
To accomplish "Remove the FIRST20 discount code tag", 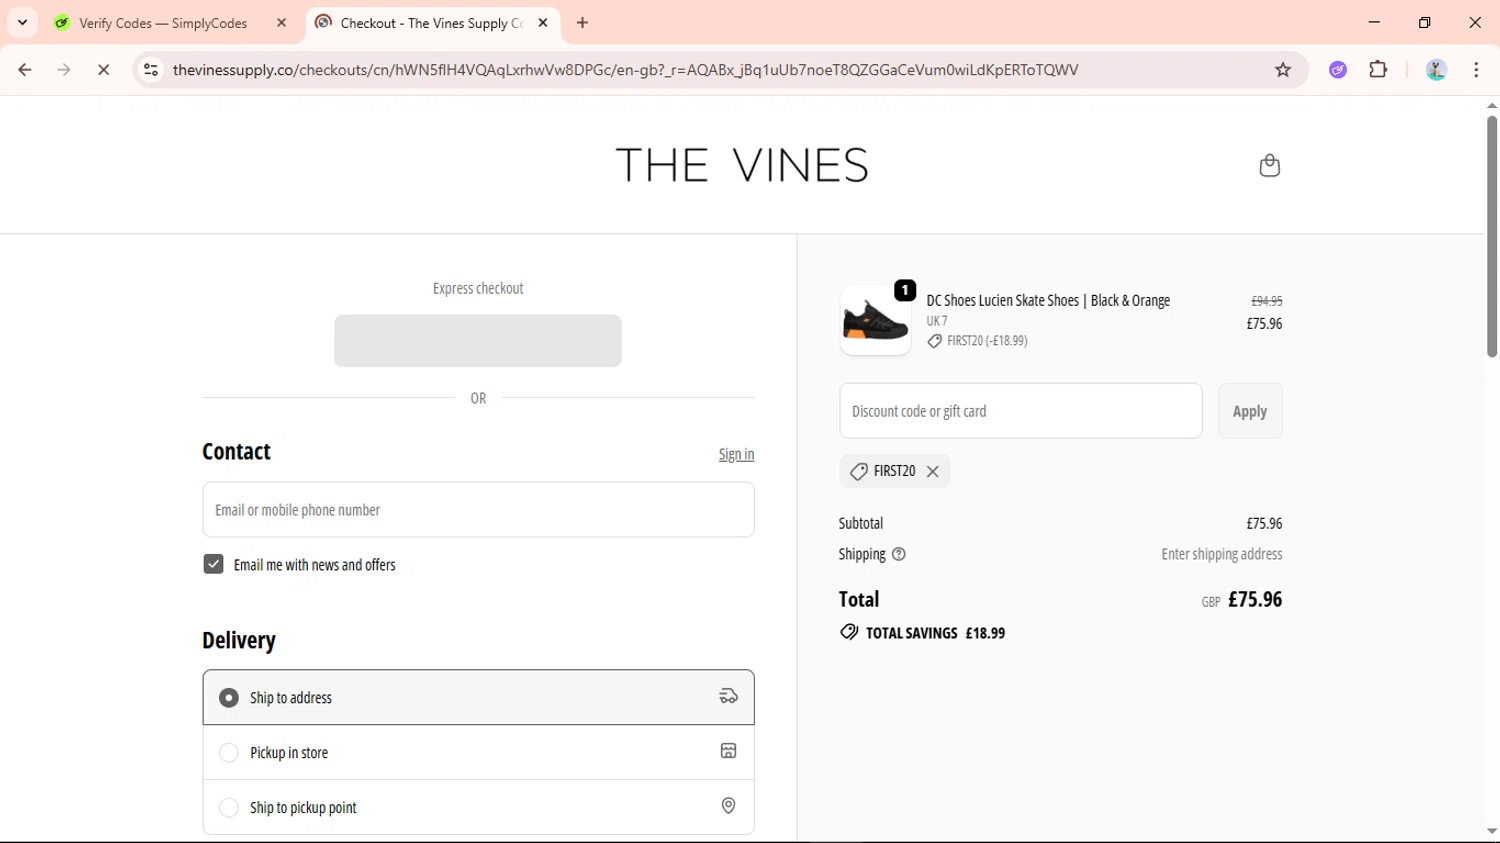I will click(932, 471).
